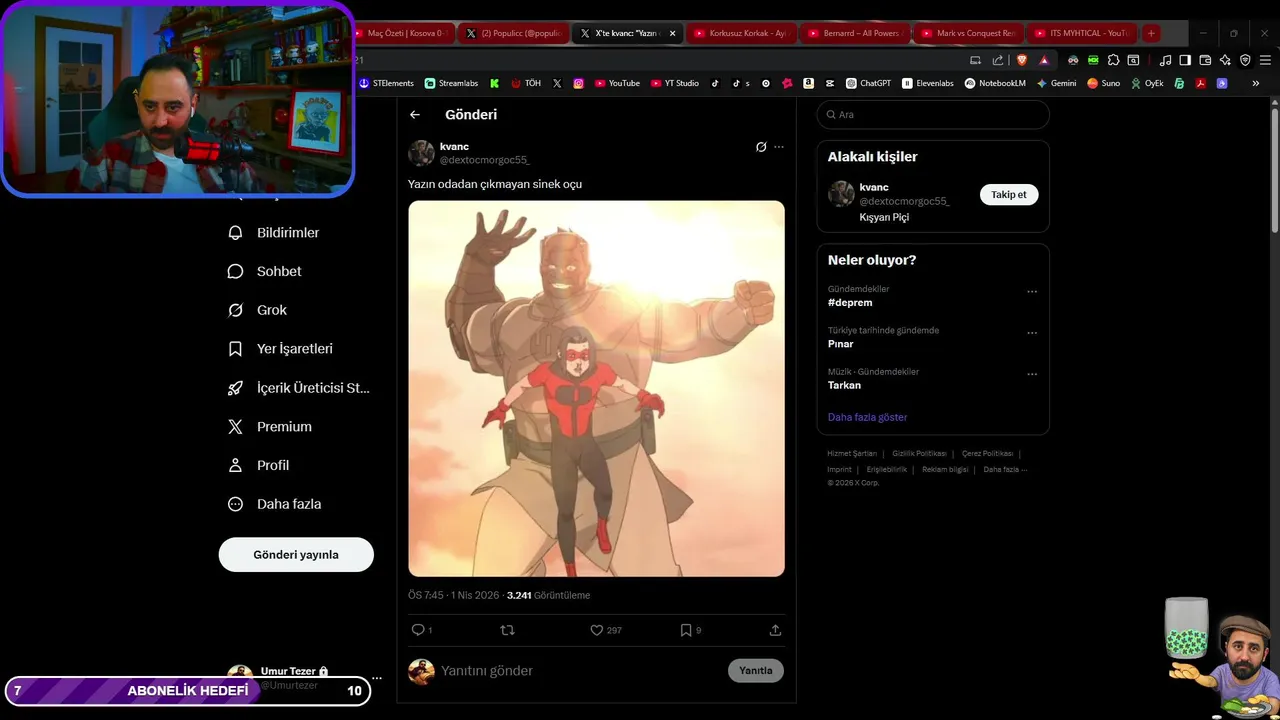The image size is (1280, 720).
Task: Click the Yanıtla reply button
Action: coord(755,671)
